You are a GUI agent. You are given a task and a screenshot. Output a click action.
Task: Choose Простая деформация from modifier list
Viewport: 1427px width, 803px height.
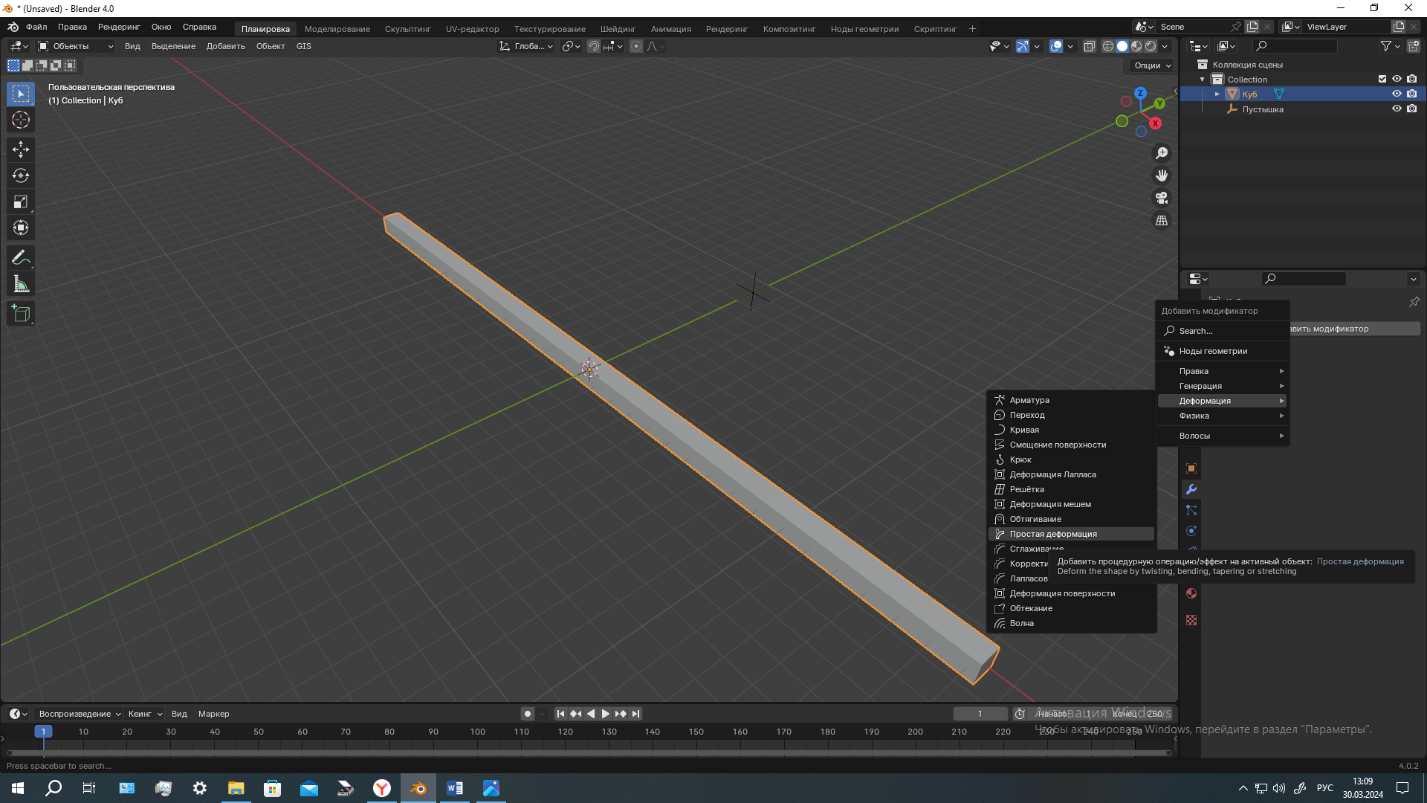tap(1053, 534)
